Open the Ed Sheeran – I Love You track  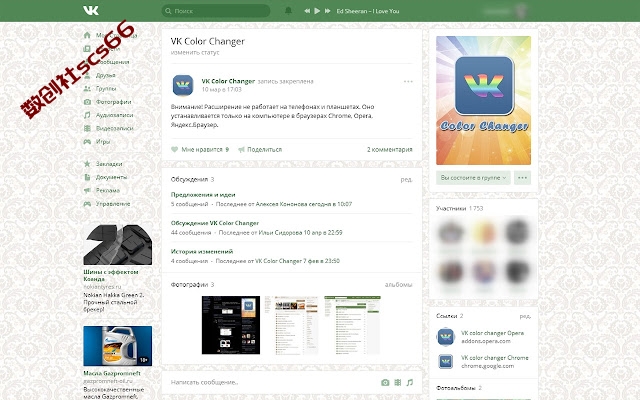tap(368, 11)
